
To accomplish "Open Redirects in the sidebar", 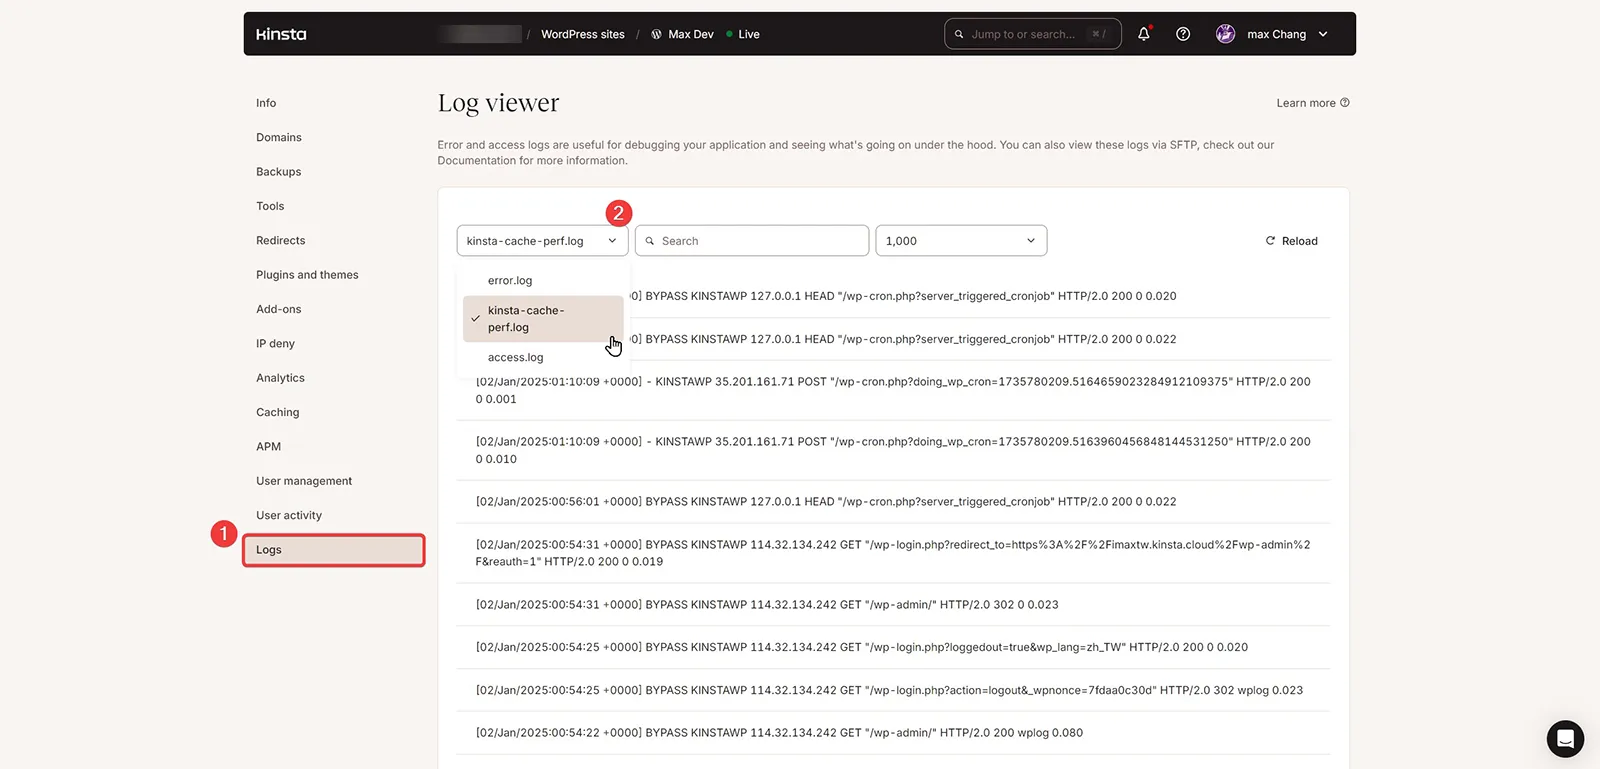I will pos(281,241).
